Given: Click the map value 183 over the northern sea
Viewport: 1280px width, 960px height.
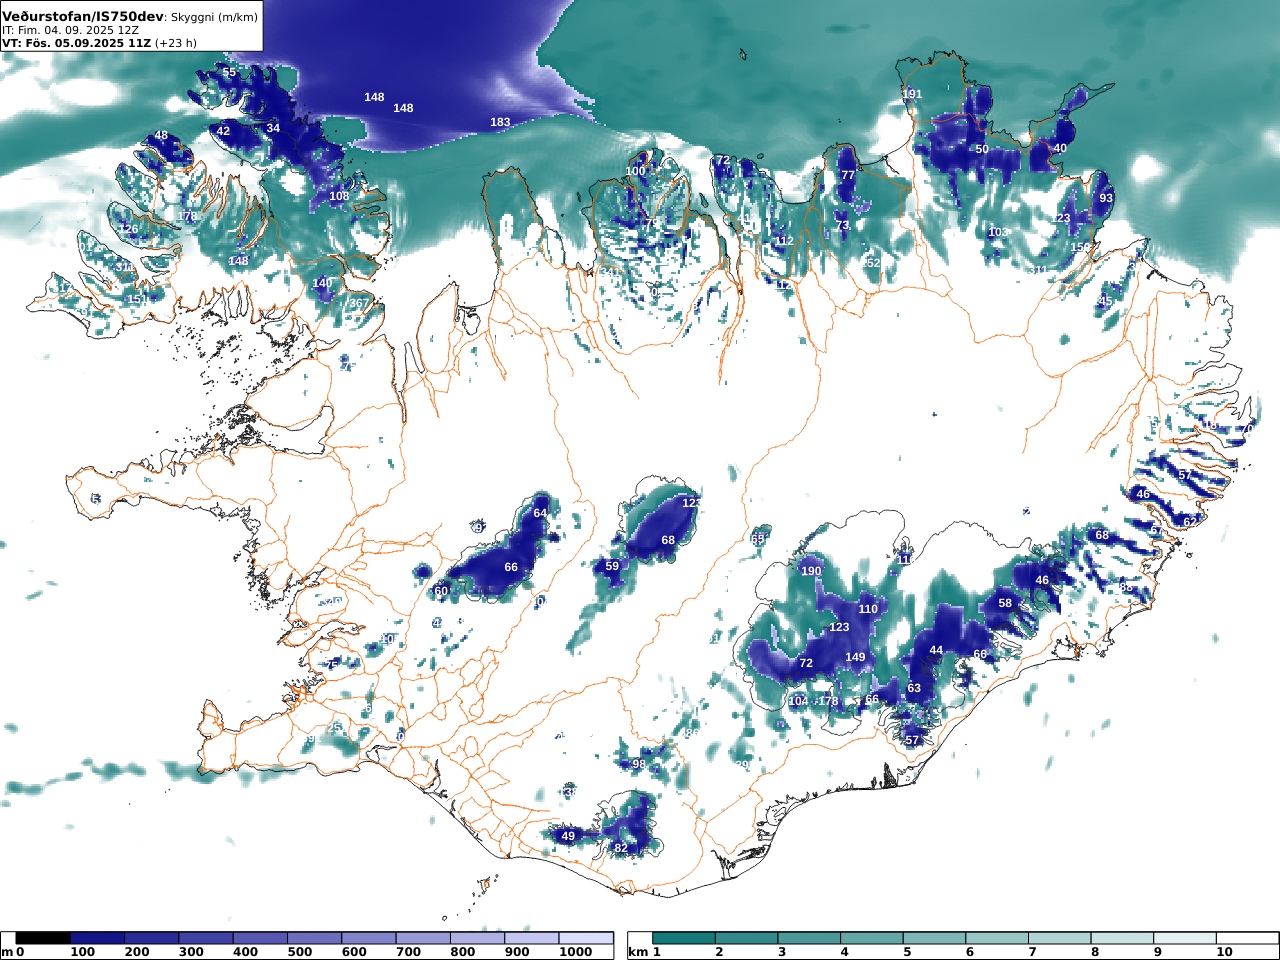Looking at the screenshot, I should [500, 122].
